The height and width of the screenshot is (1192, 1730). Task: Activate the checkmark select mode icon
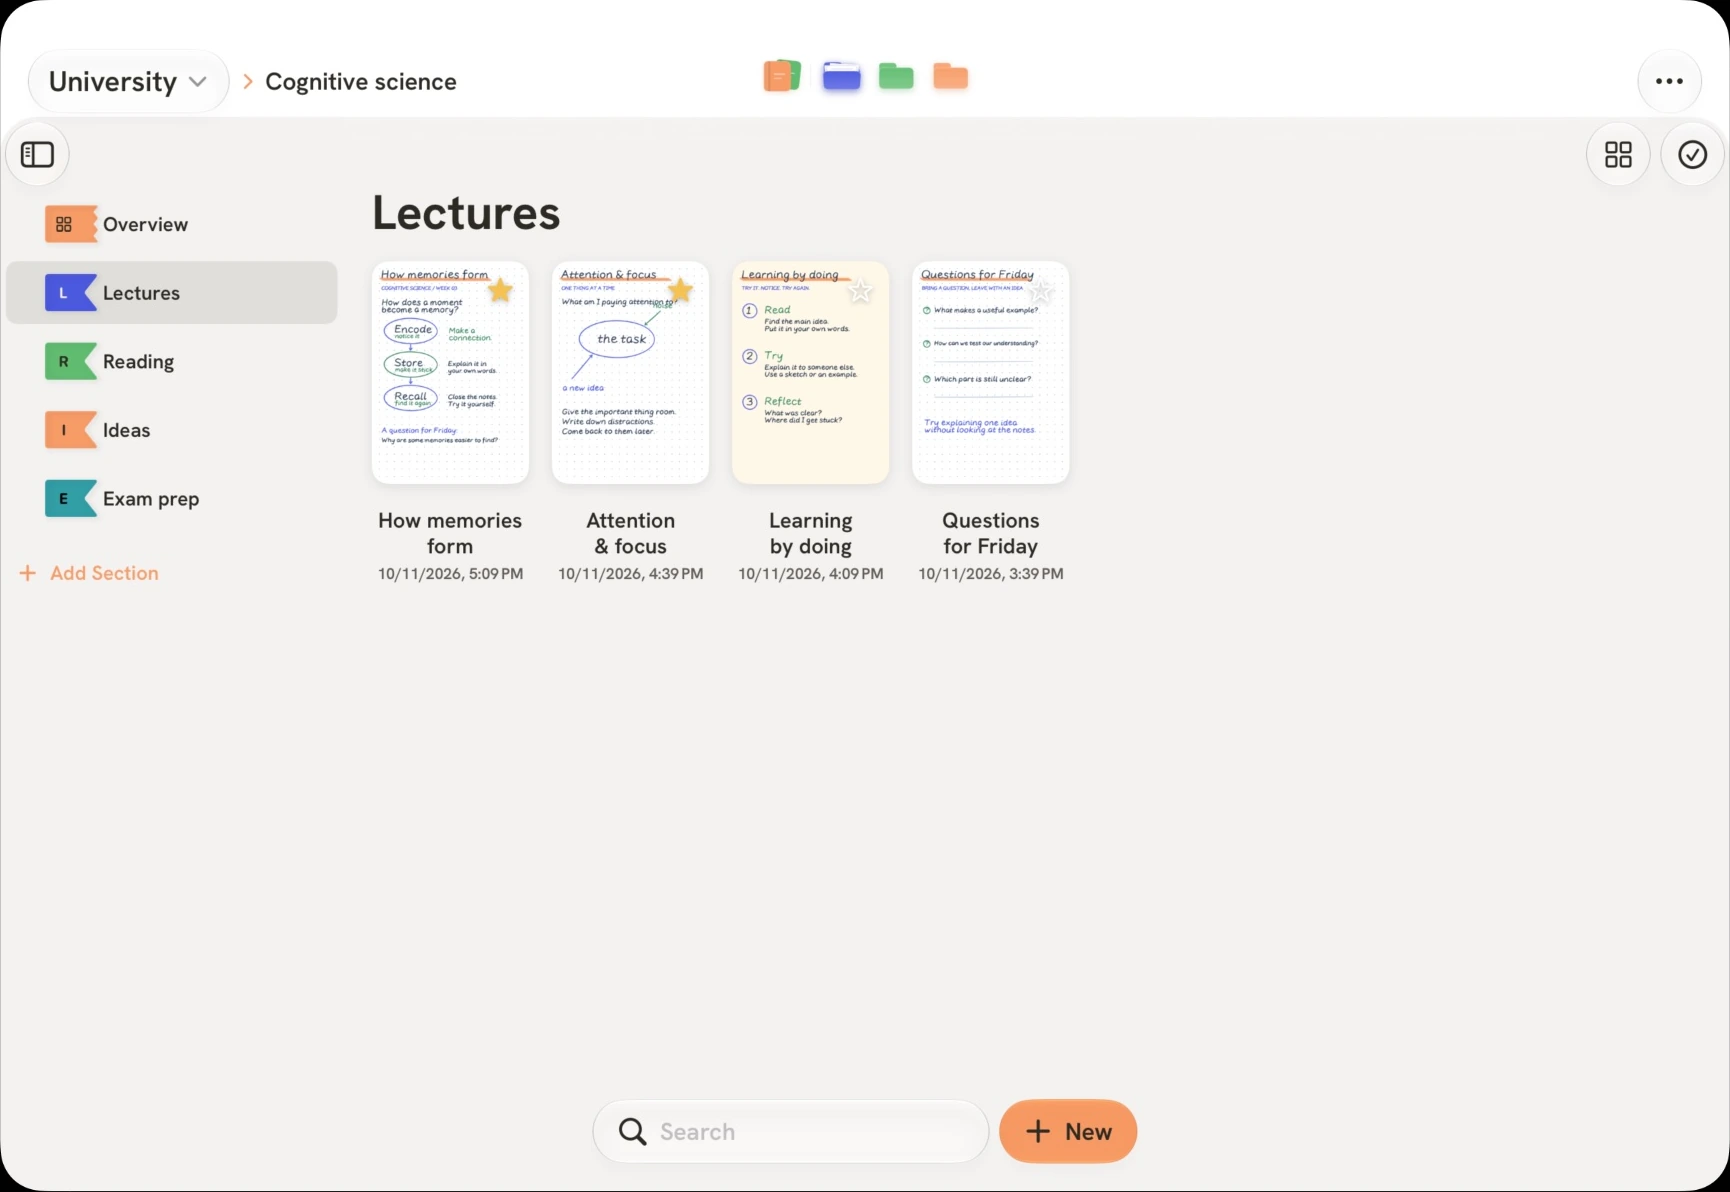click(1692, 154)
